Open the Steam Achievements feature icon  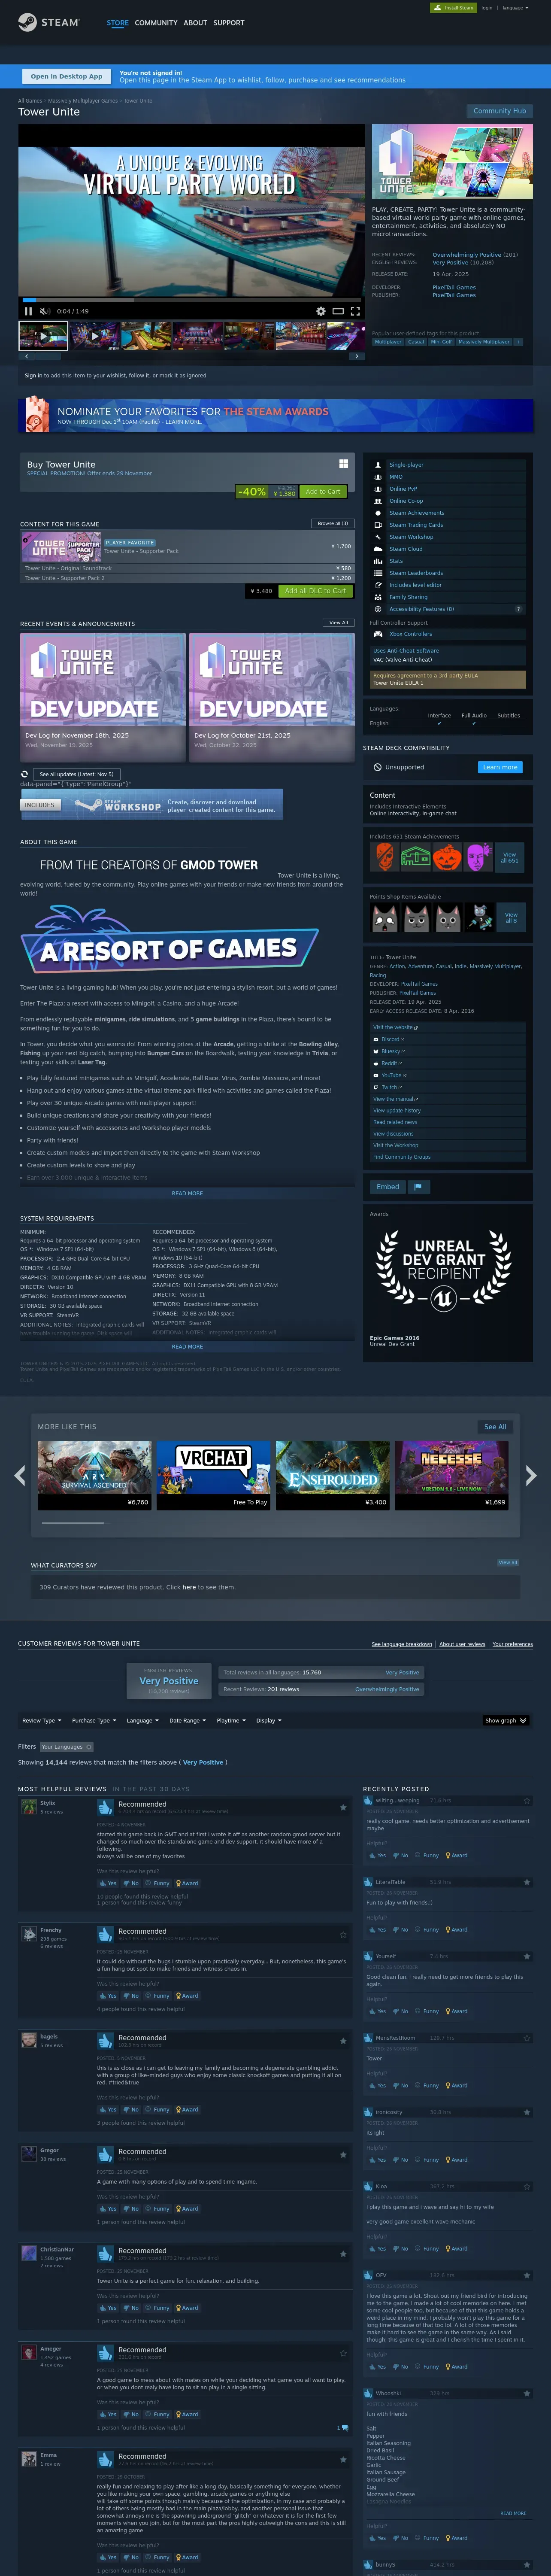click(x=378, y=513)
